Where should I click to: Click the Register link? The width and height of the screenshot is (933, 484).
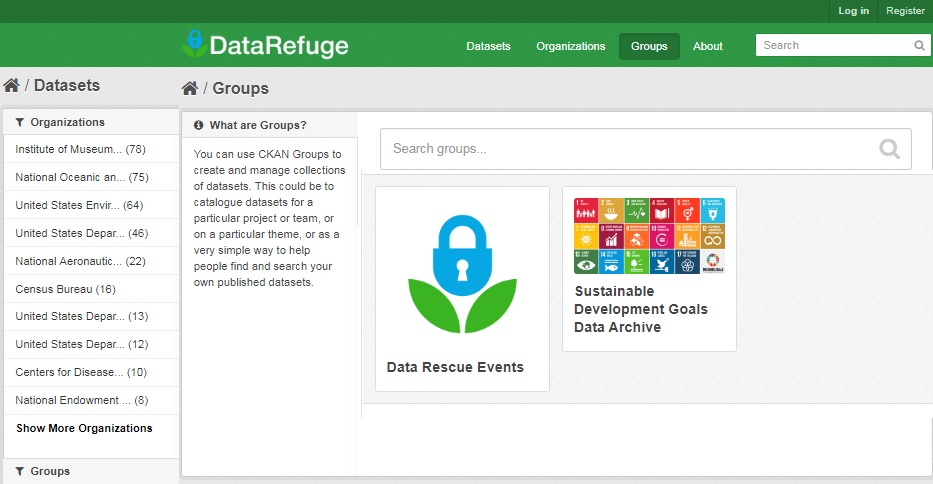905,11
